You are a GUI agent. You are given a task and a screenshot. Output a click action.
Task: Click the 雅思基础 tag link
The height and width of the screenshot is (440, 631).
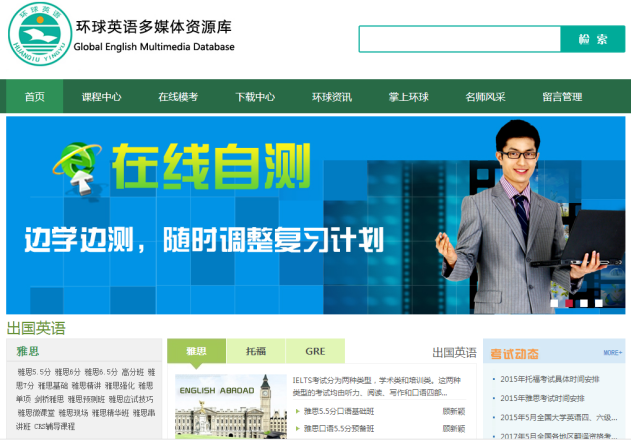[x=53, y=386]
